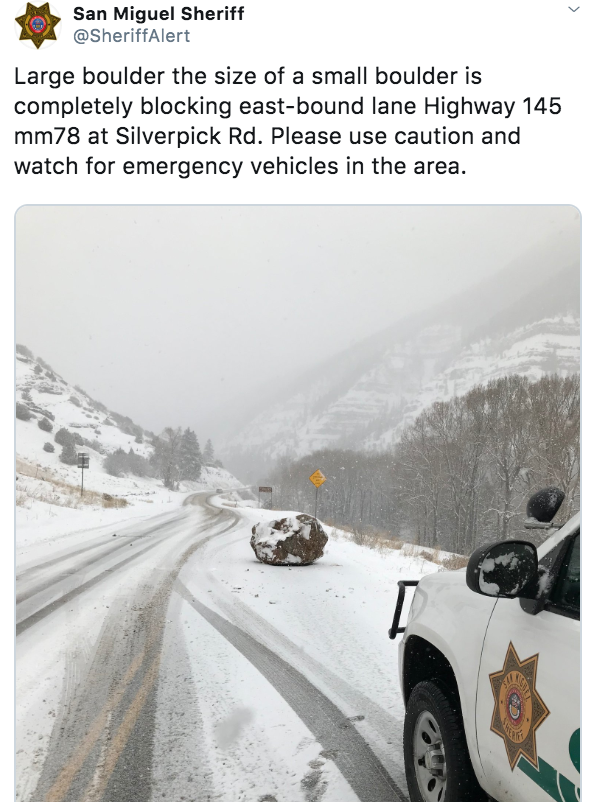Select the 'Silverpick Rd.' text in tweet

click(x=189, y=136)
